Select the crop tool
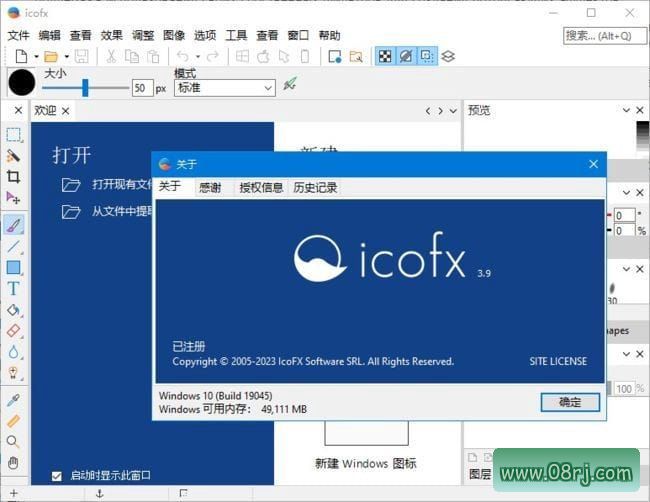 13,177
